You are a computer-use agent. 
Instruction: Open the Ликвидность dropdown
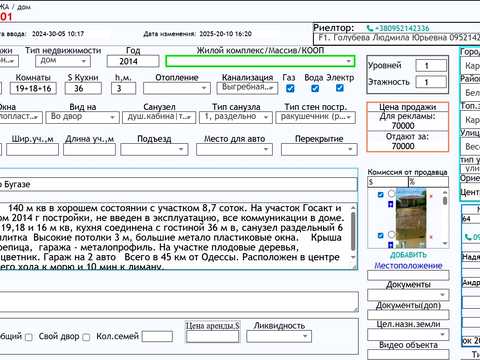[x=279, y=336]
